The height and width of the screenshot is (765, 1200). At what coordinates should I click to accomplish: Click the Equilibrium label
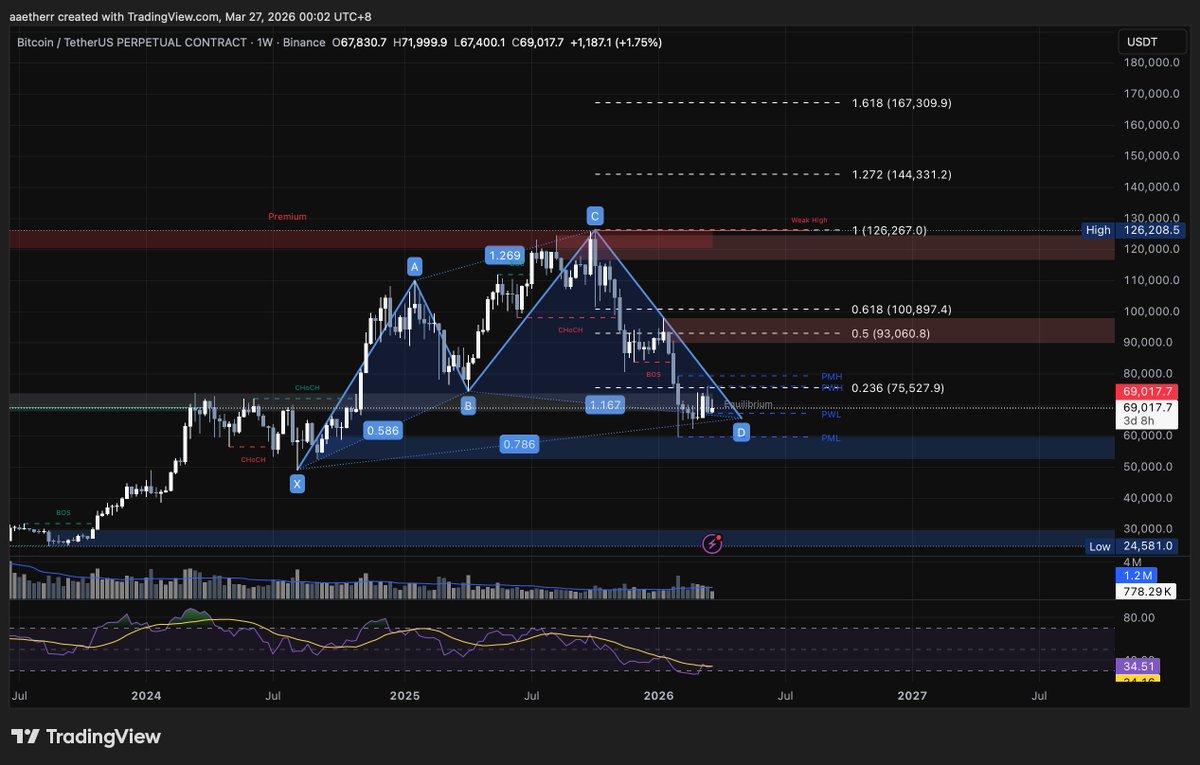coord(748,405)
